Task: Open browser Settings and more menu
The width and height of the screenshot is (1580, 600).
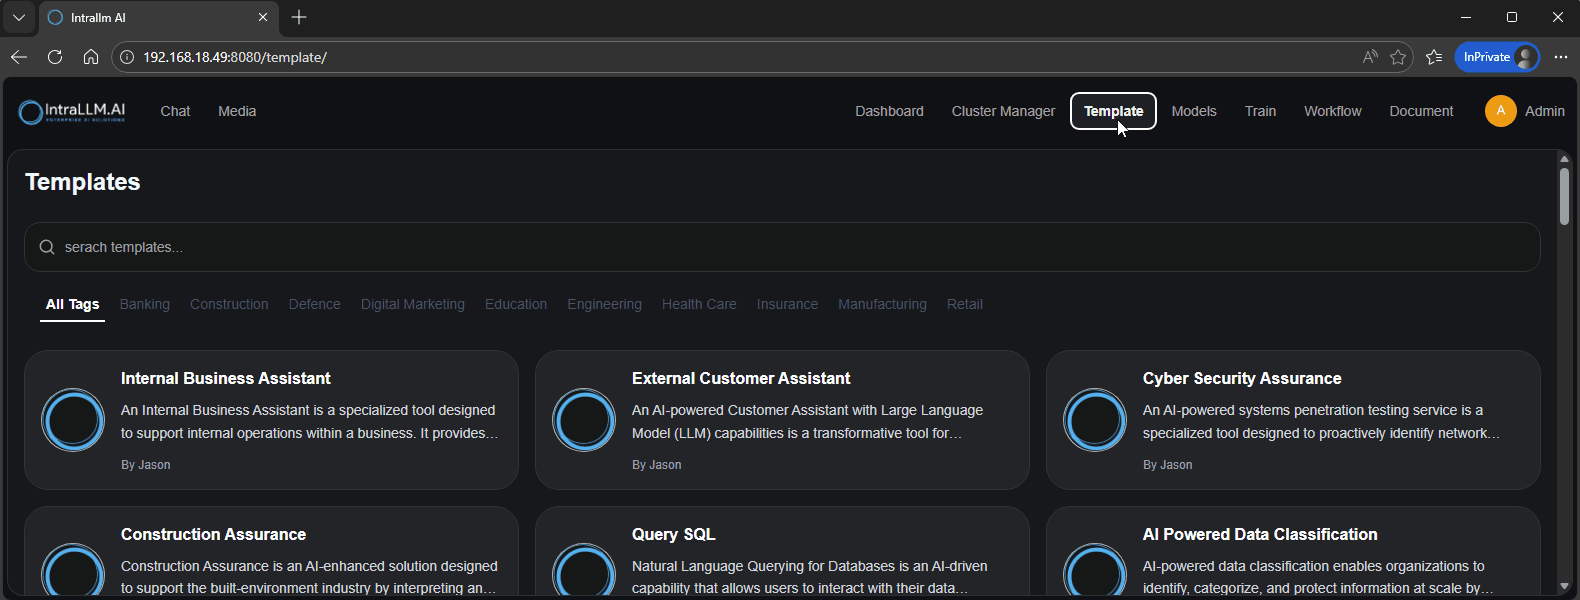Action: click(1561, 57)
